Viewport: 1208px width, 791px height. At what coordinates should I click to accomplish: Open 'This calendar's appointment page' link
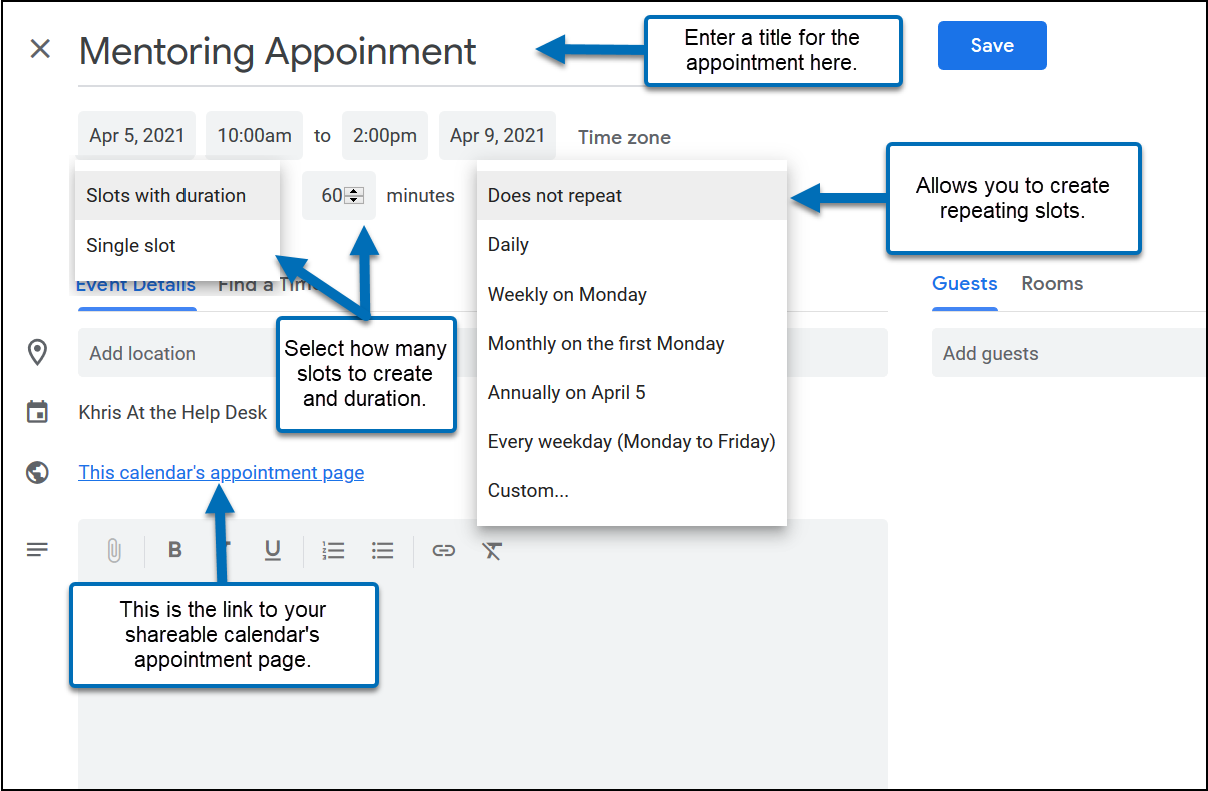click(x=221, y=472)
